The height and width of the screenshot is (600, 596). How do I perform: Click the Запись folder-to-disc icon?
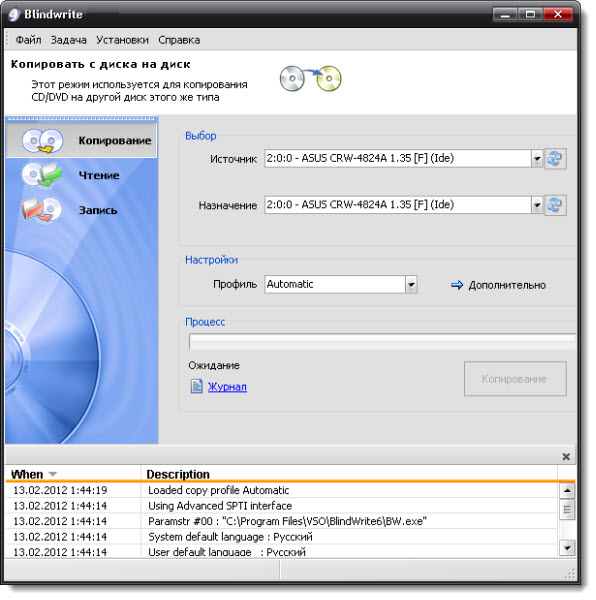pos(42,210)
